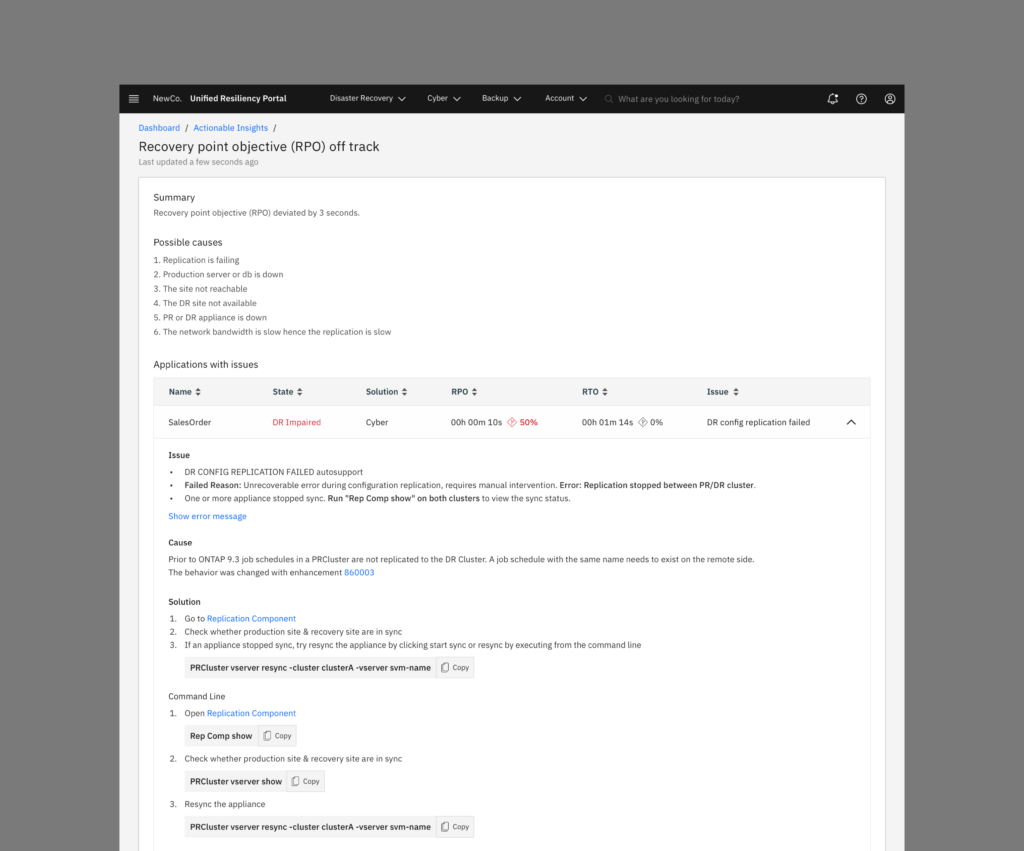Open the notifications bell
Image resolution: width=1024 pixels, height=851 pixels.
tap(833, 99)
